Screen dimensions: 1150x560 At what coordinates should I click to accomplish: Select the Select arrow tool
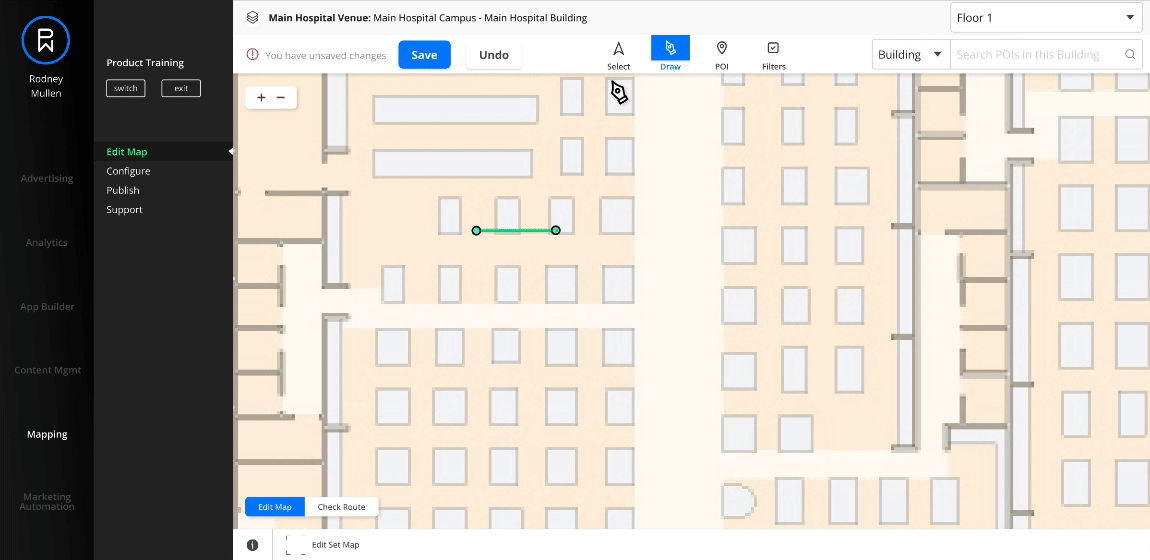click(618, 55)
